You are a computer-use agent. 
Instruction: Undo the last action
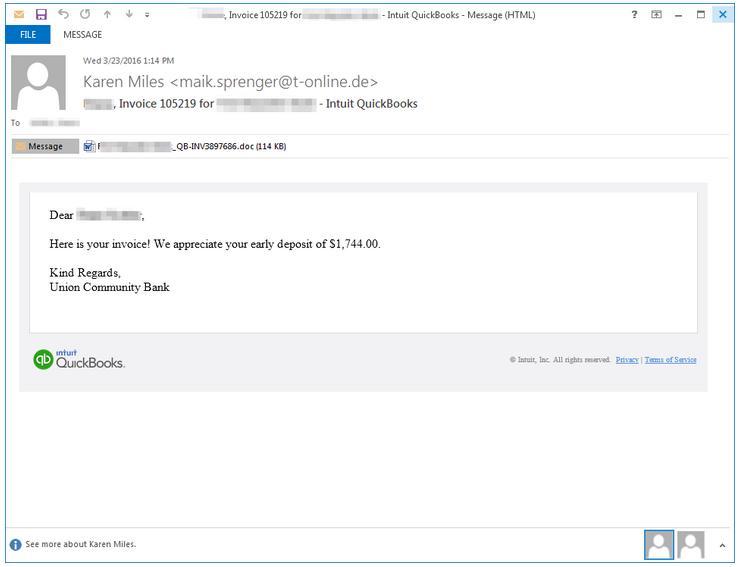64,15
